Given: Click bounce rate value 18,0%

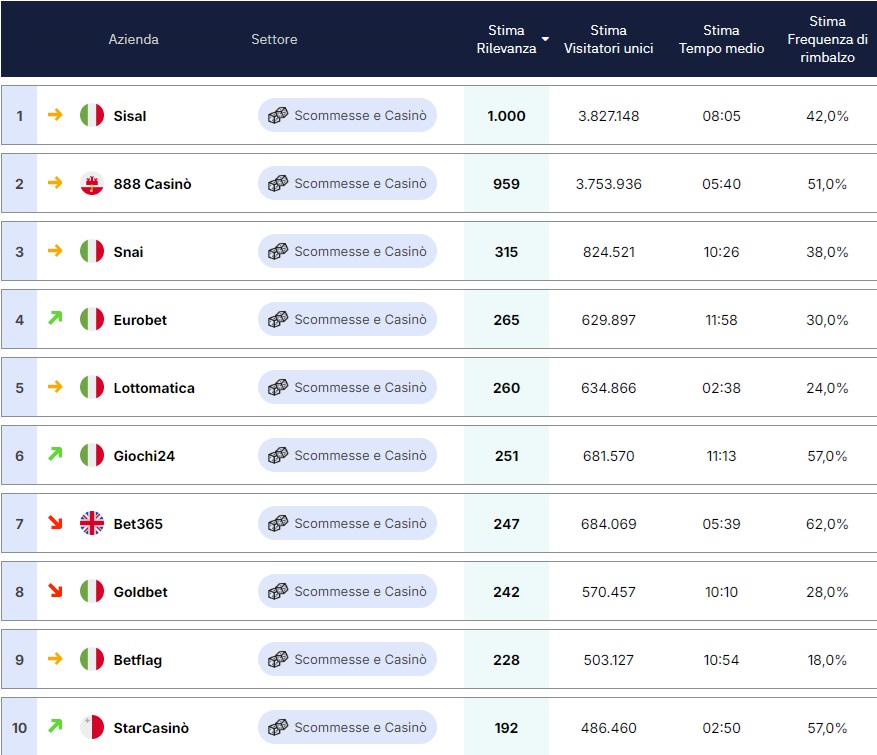Looking at the screenshot, I should (827, 660).
